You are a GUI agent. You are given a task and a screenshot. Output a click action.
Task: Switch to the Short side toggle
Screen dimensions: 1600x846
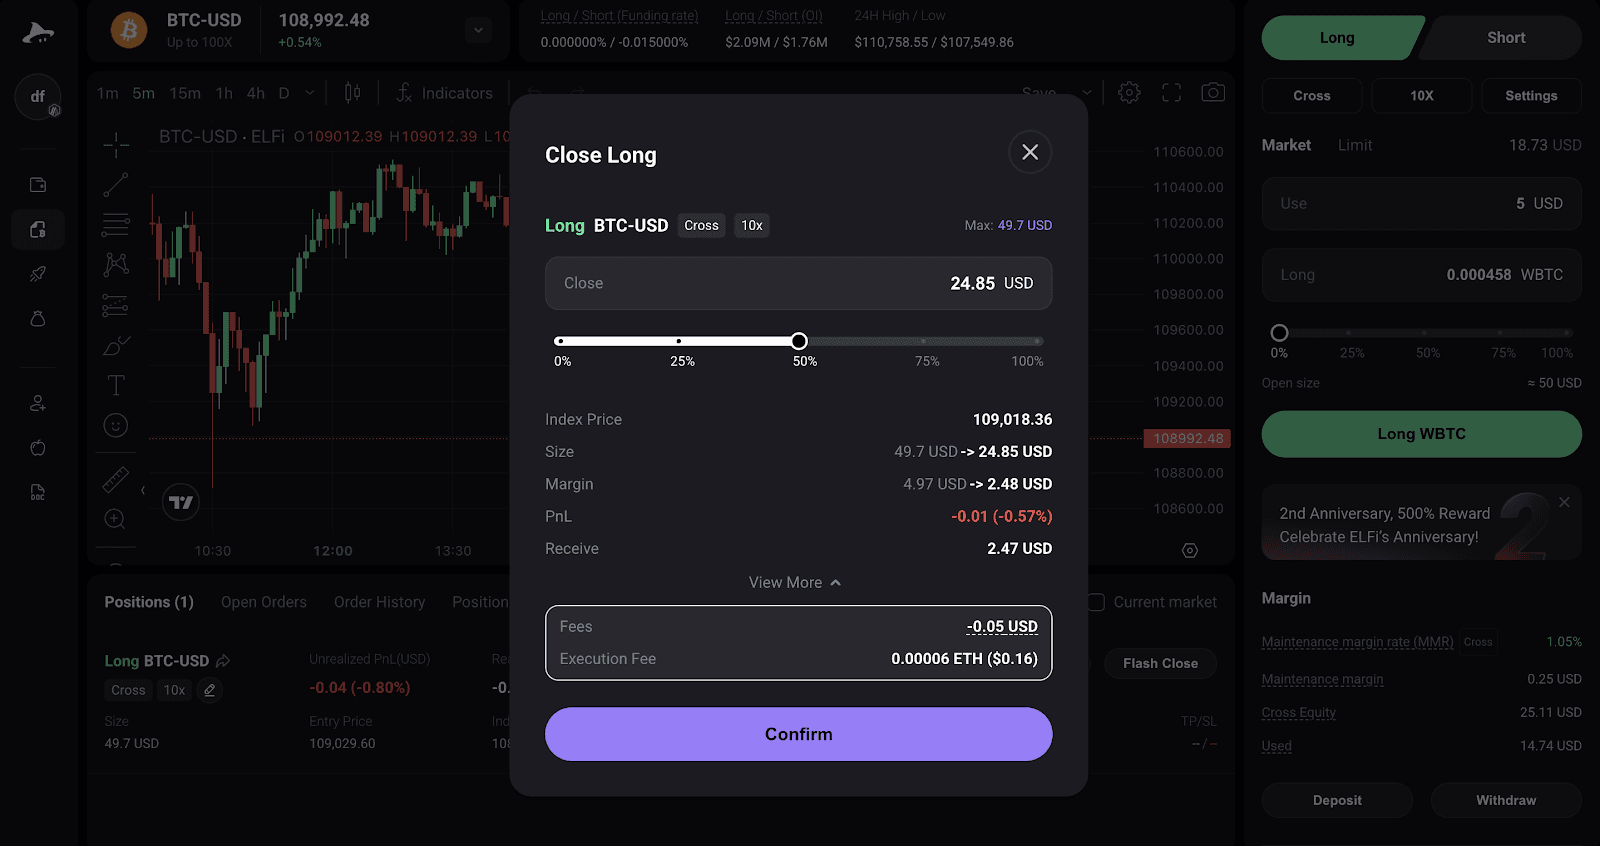click(x=1505, y=38)
